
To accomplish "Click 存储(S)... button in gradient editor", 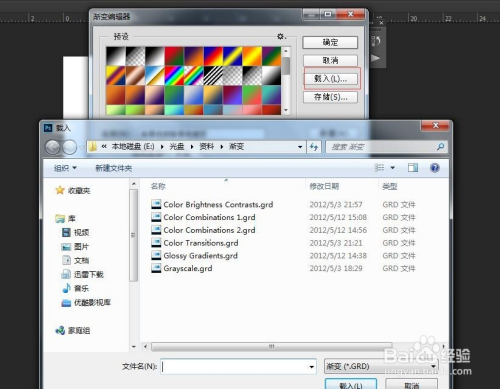I will pyautogui.click(x=331, y=97).
